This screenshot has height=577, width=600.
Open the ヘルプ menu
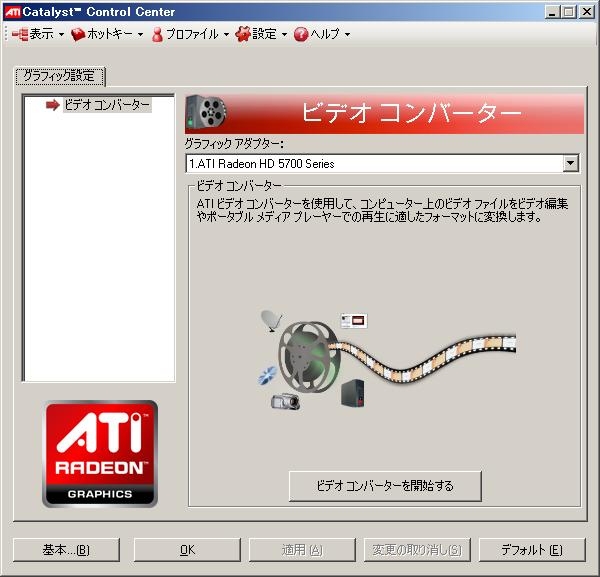[x=322, y=34]
